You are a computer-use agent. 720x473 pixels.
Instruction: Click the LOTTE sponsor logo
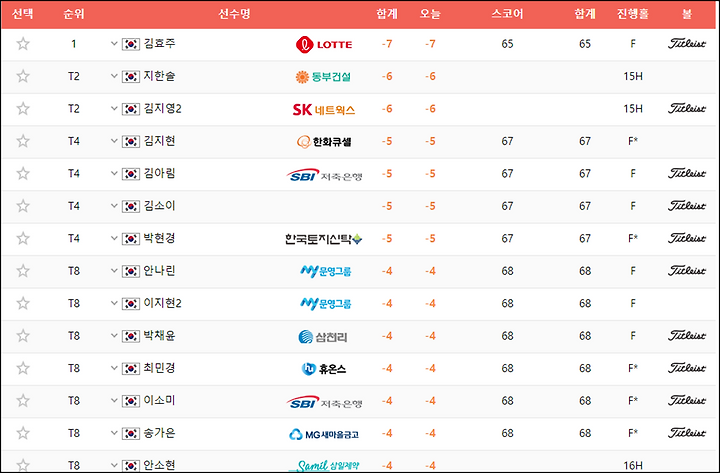324,45
